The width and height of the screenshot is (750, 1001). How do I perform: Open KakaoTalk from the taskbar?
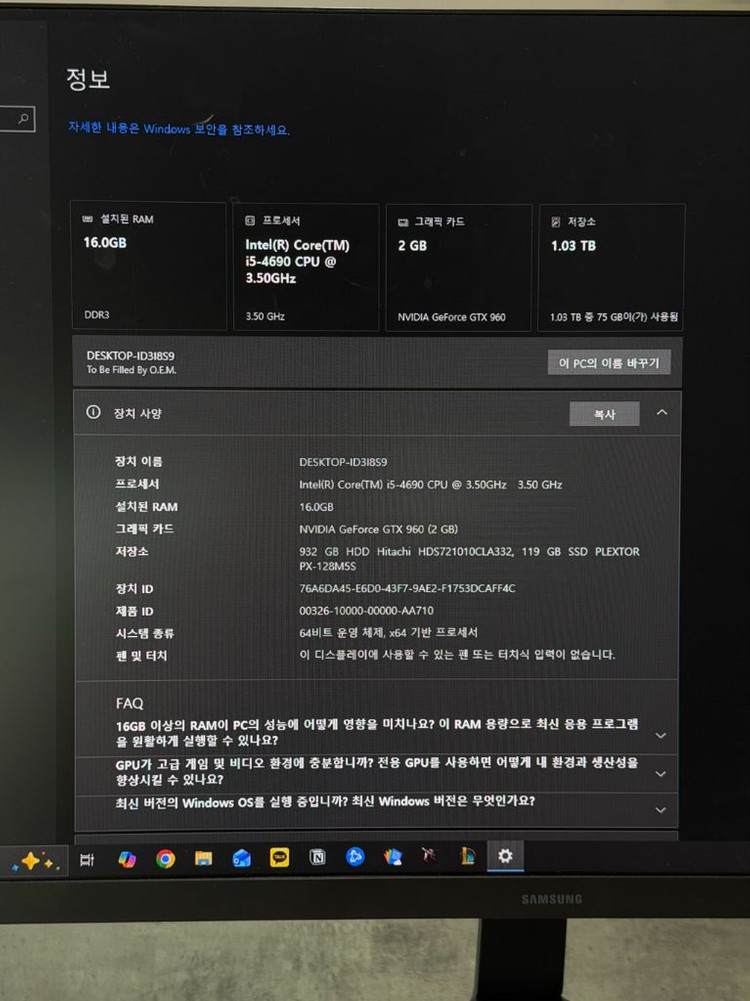click(279, 857)
